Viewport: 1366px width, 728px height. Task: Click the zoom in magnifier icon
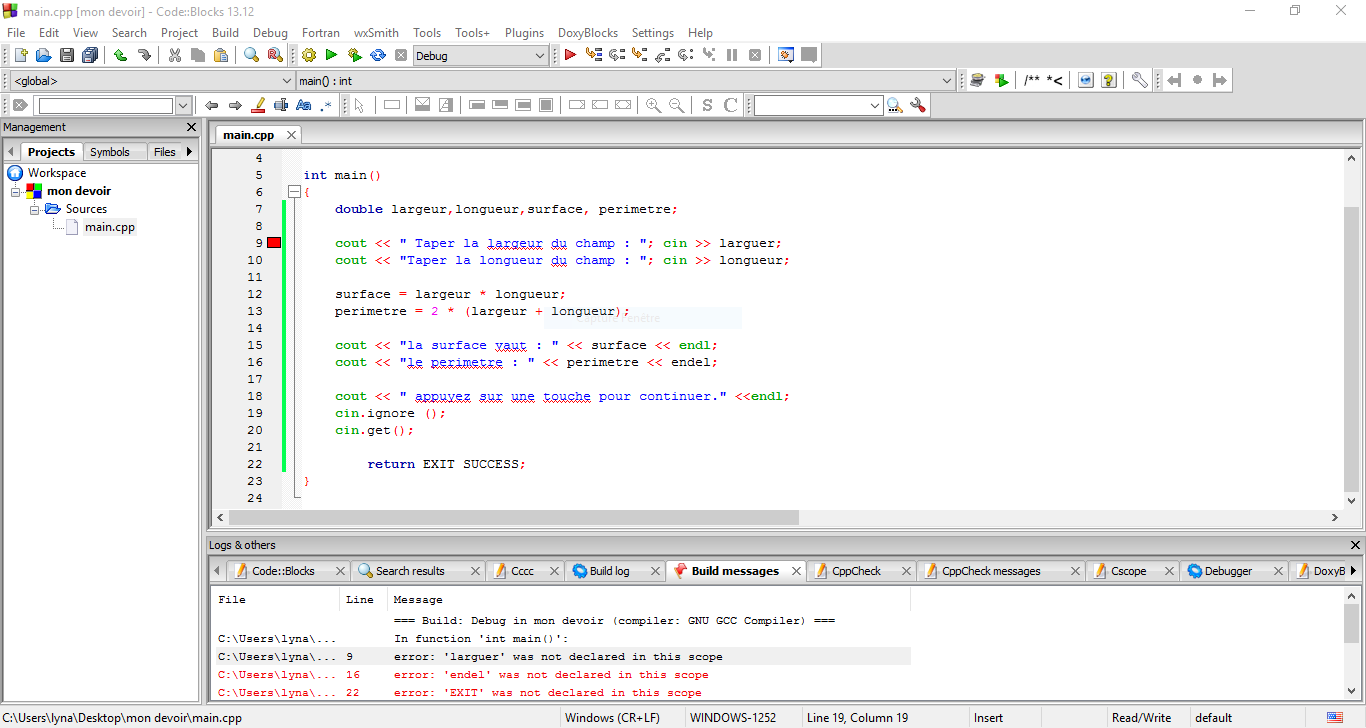(654, 105)
